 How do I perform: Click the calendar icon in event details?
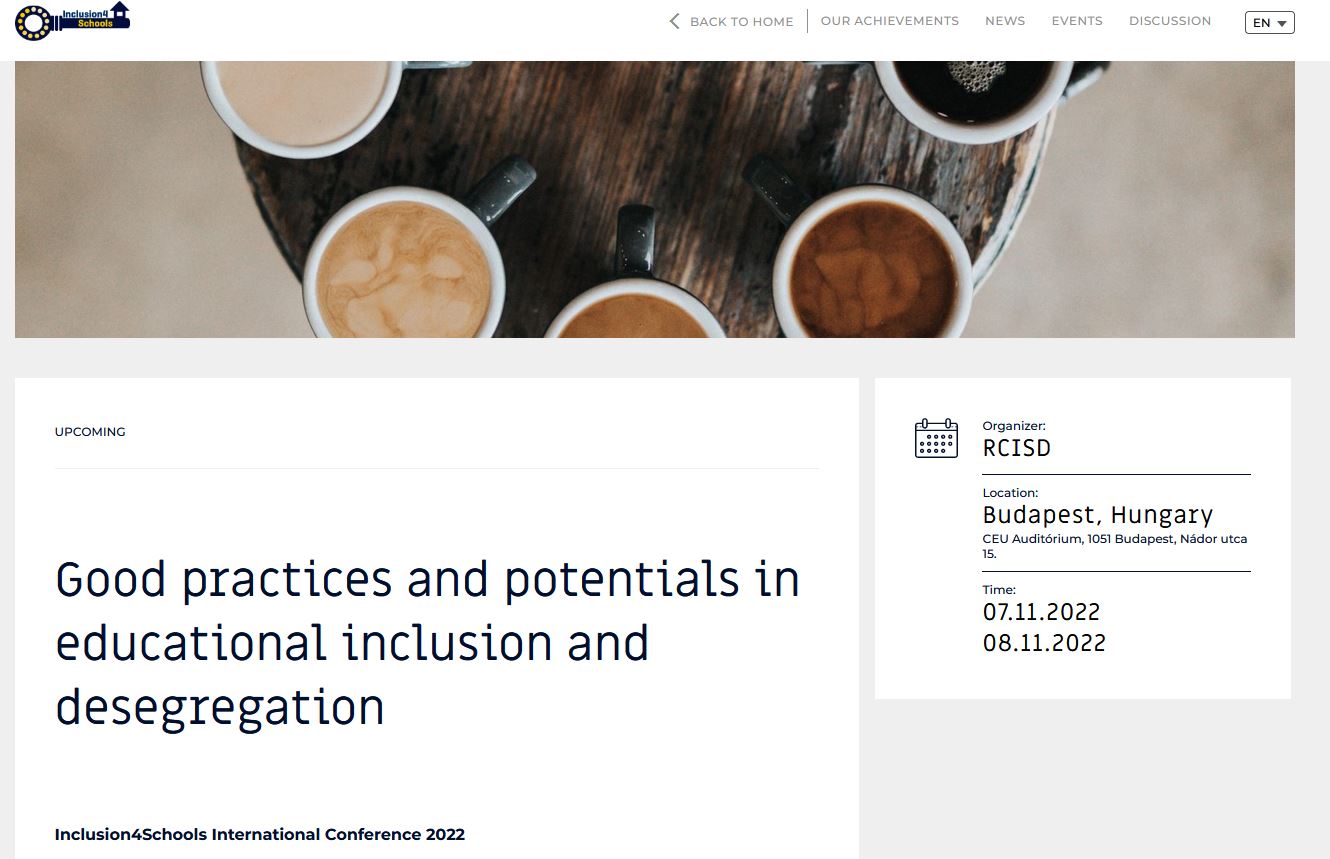tap(936, 438)
